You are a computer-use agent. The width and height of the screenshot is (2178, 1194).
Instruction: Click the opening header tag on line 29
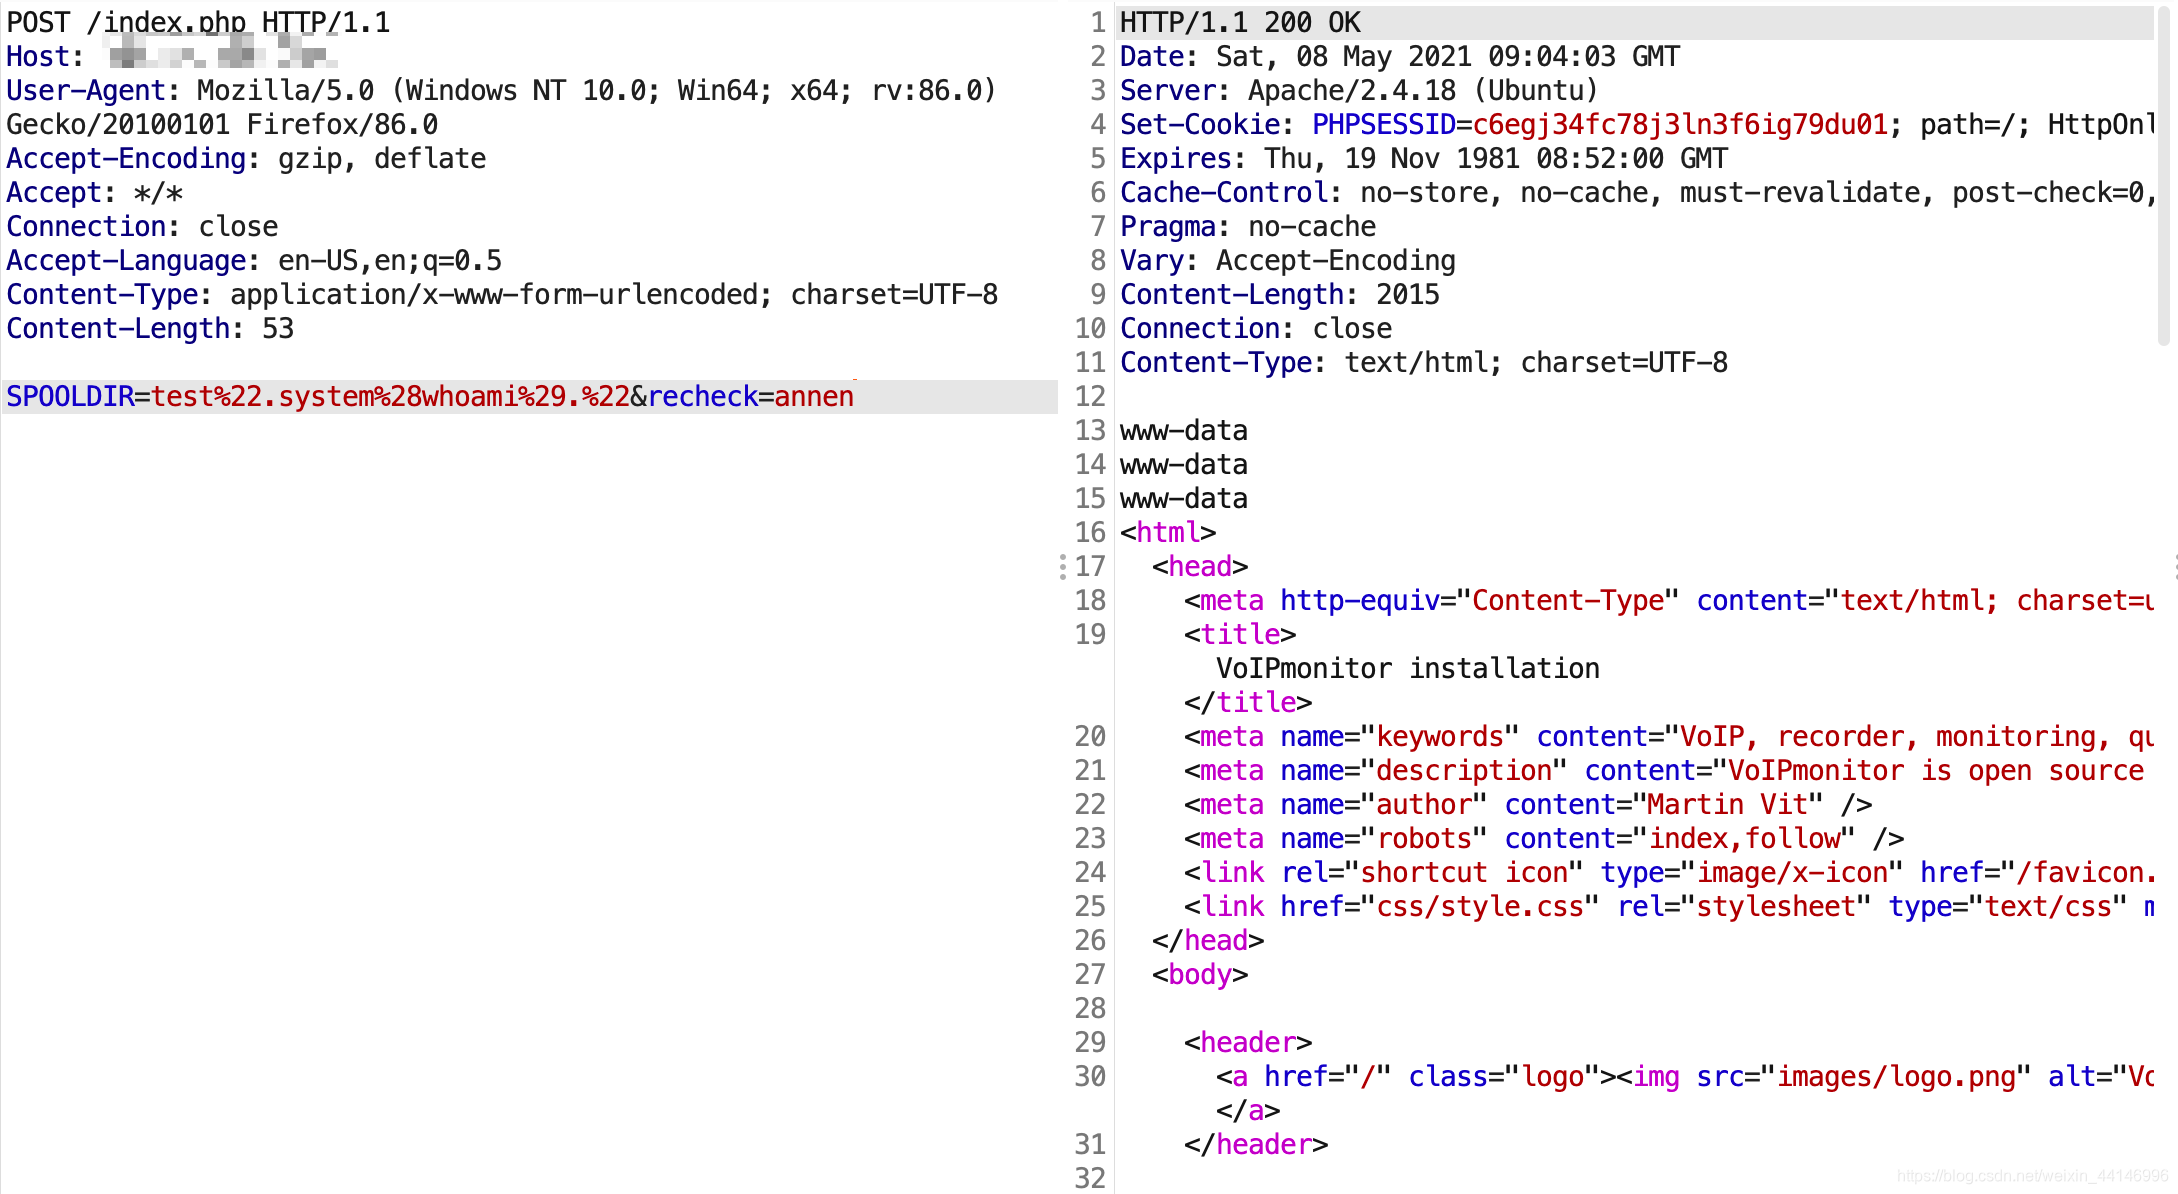[x=1248, y=1042]
